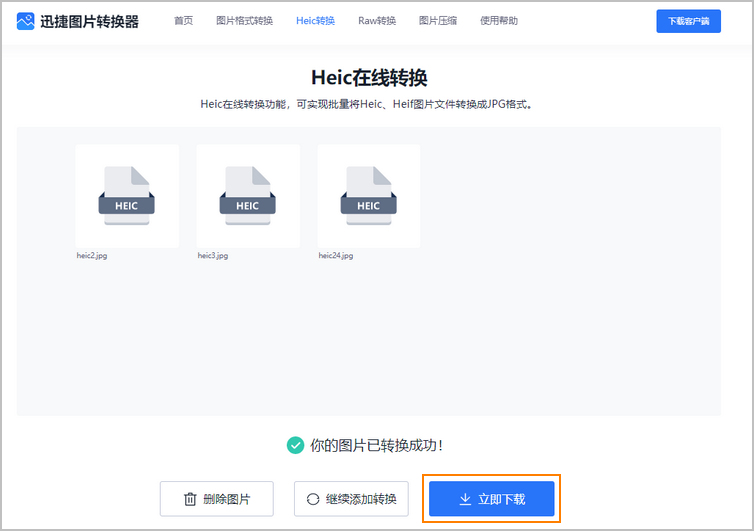The height and width of the screenshot is (531, 754).
Task: Click the 立即下载 button
Action: (x=491, y=499)
